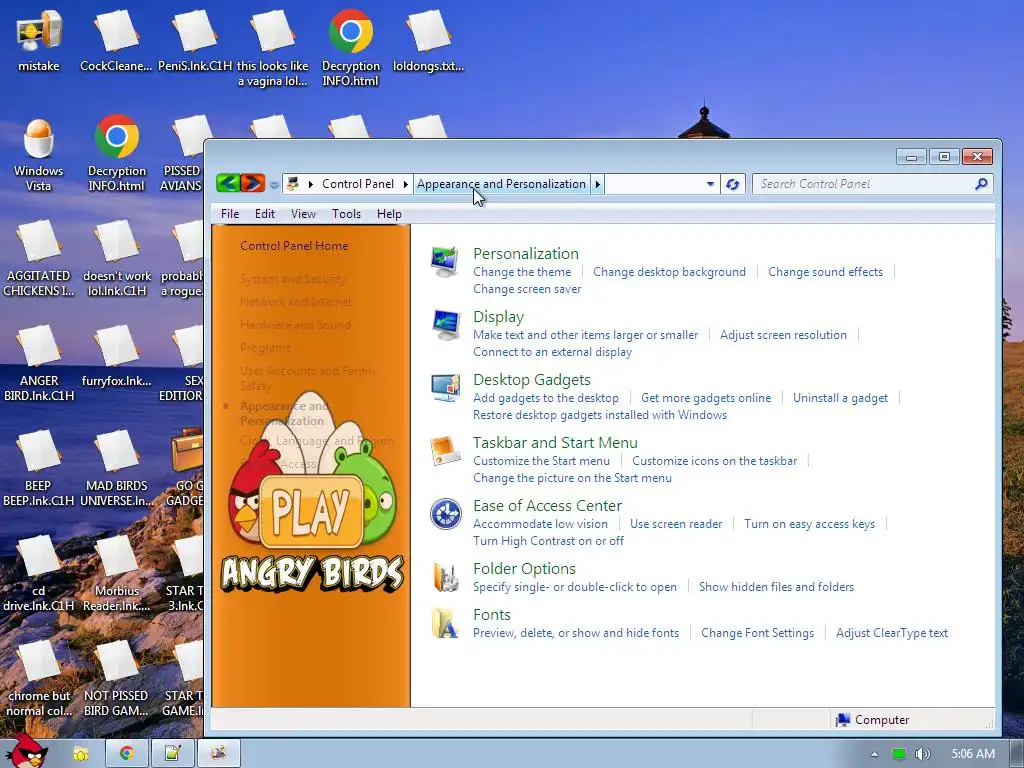Open System and Security in sidebar

click(293, 279)
